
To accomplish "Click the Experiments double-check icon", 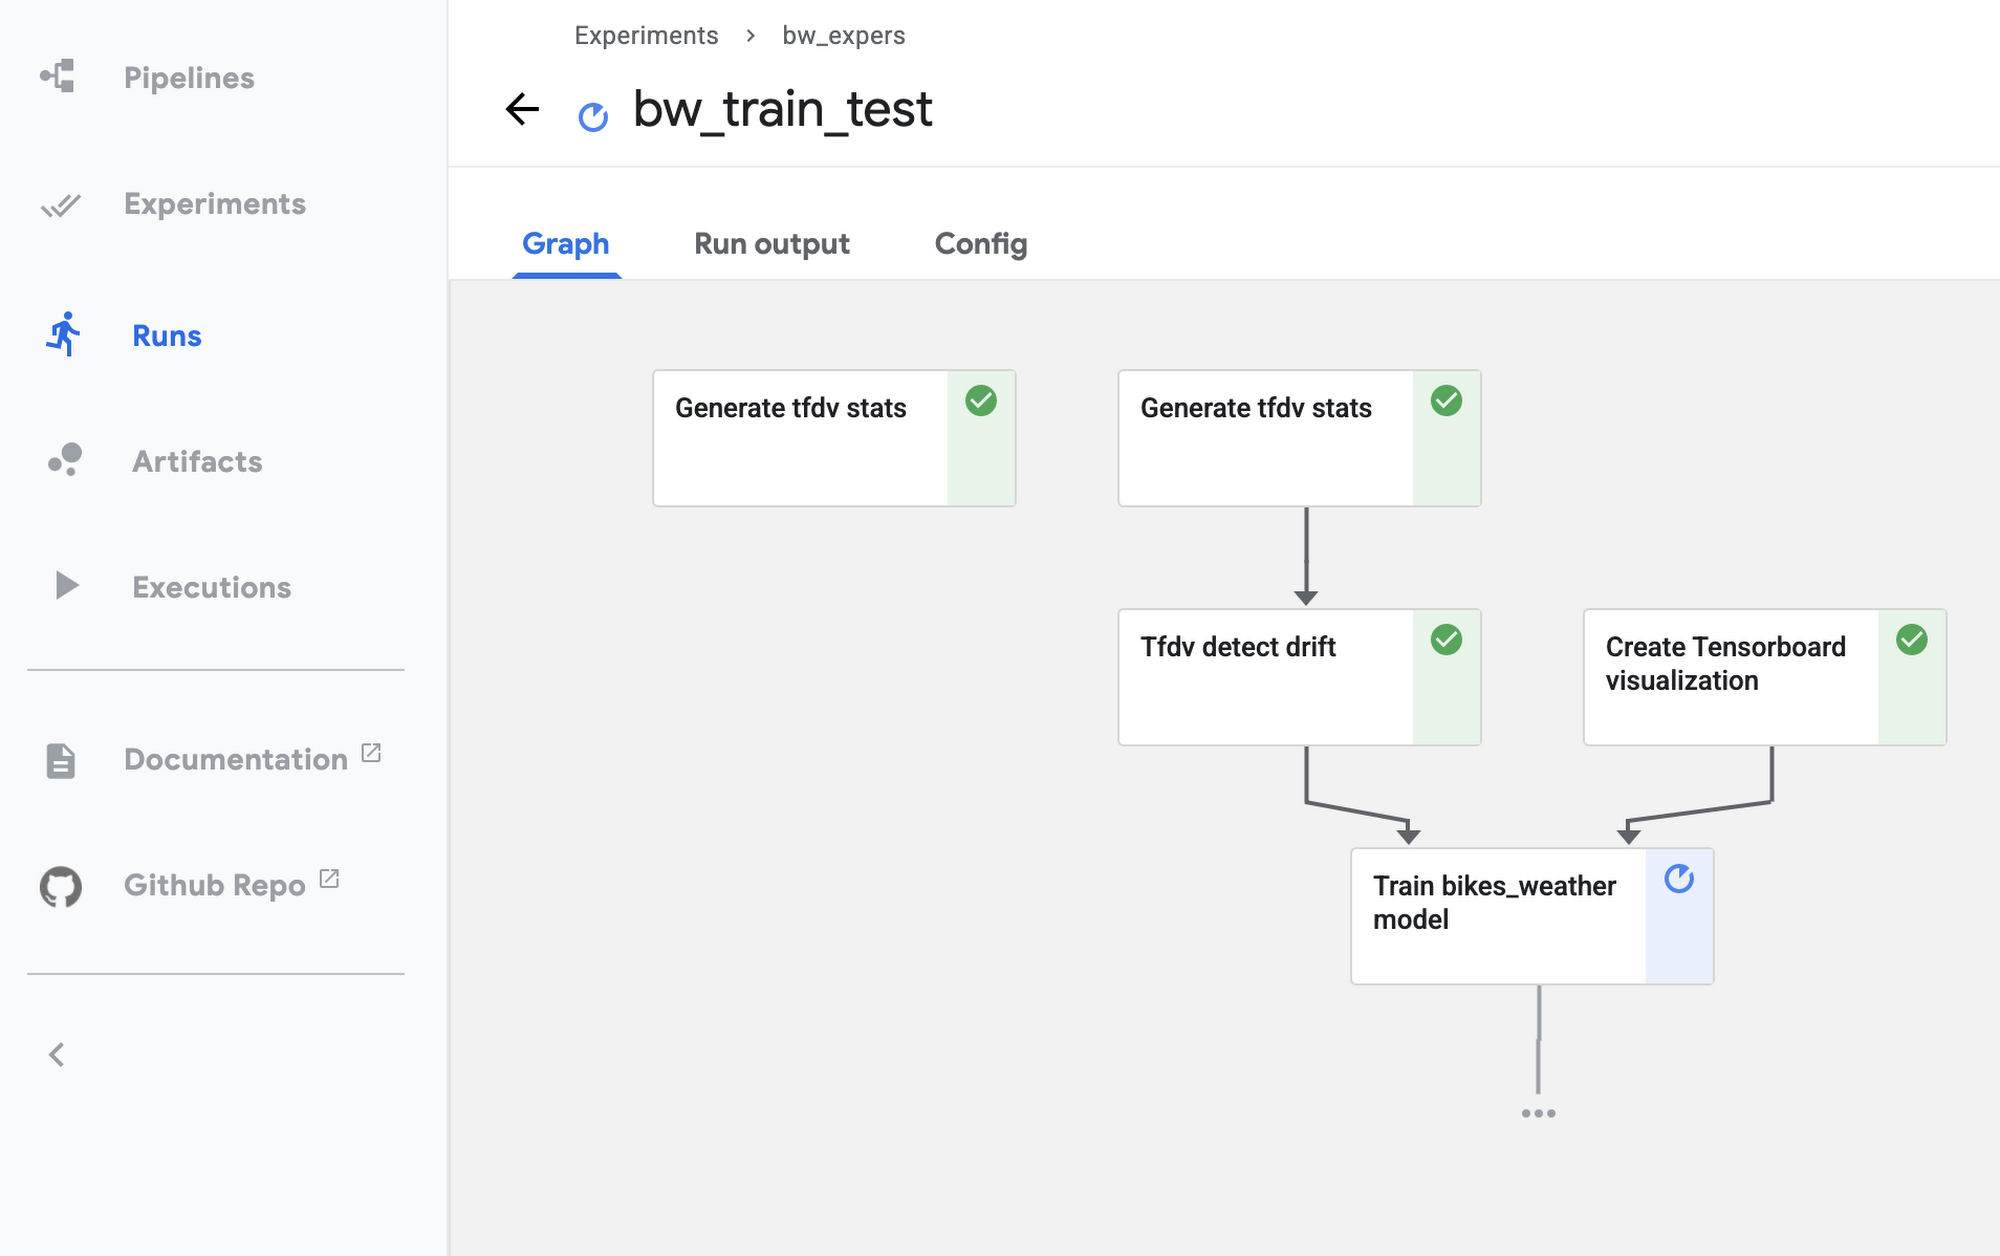I will coord(60,205).
